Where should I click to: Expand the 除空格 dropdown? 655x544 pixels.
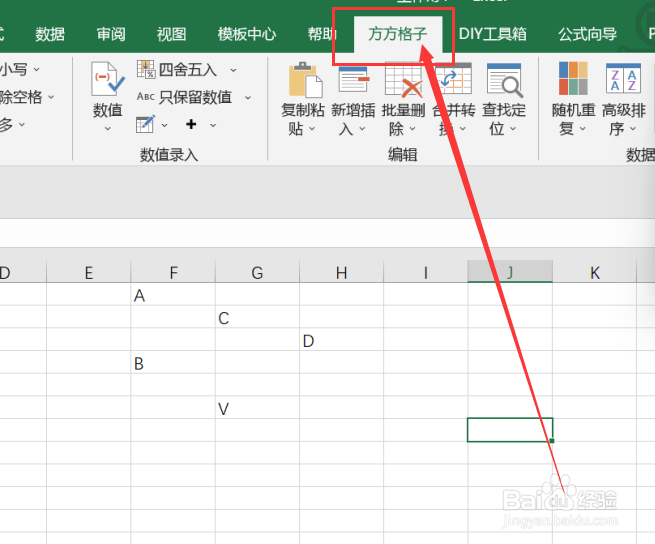point(51,97)
